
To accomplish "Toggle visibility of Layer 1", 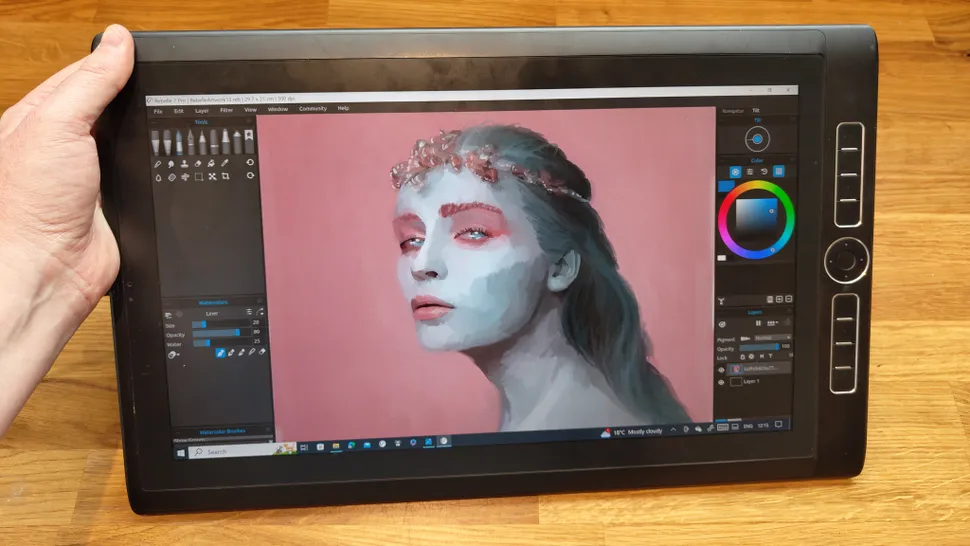I will [x=722, y=382].
